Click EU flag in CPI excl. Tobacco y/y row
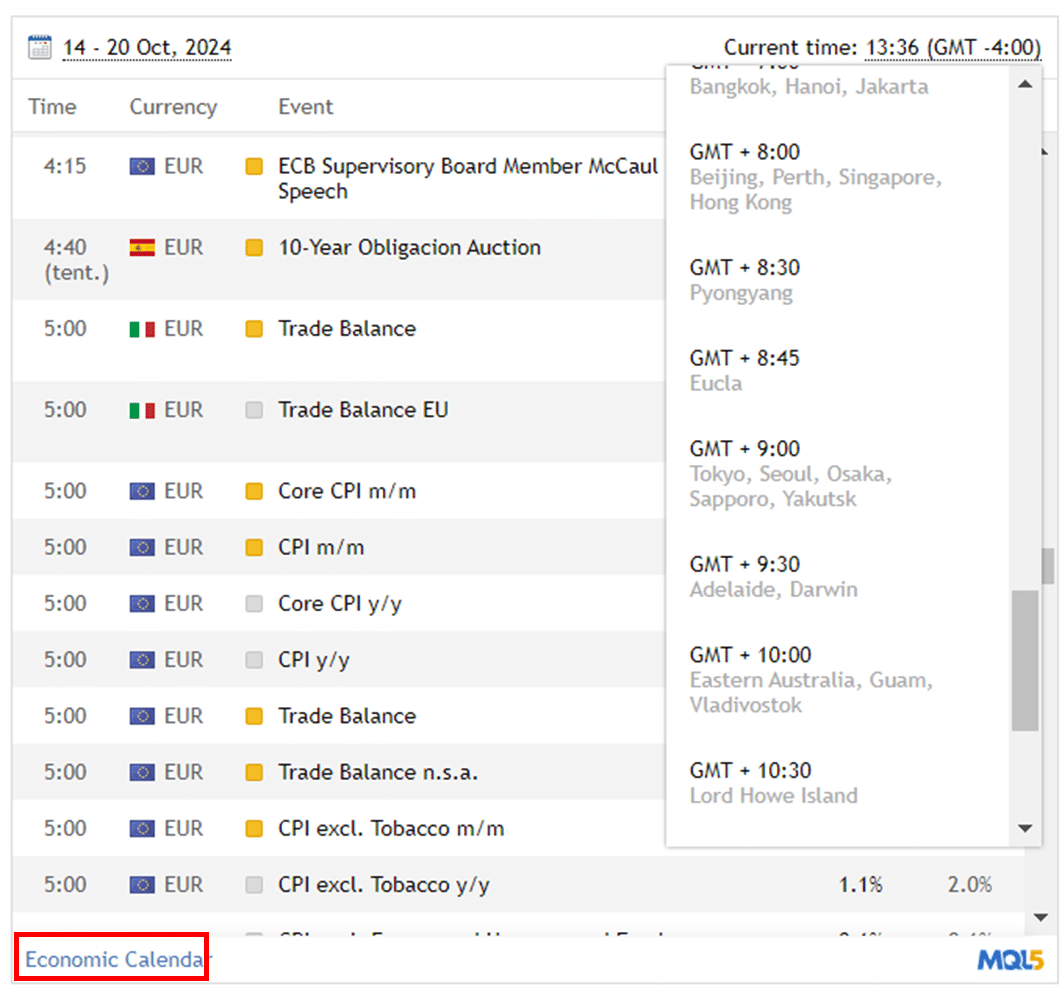Viewport: 1062px width, 995px height. (142, 885)
